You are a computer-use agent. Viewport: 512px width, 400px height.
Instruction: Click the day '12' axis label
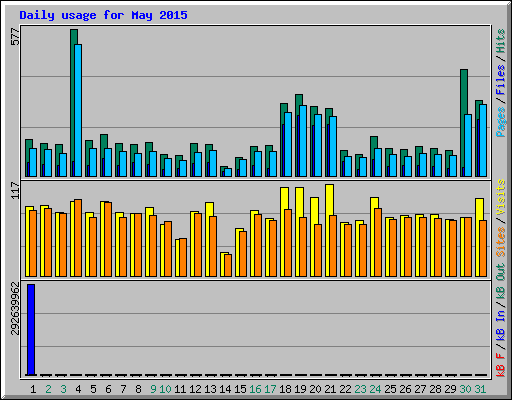(195, 389)
